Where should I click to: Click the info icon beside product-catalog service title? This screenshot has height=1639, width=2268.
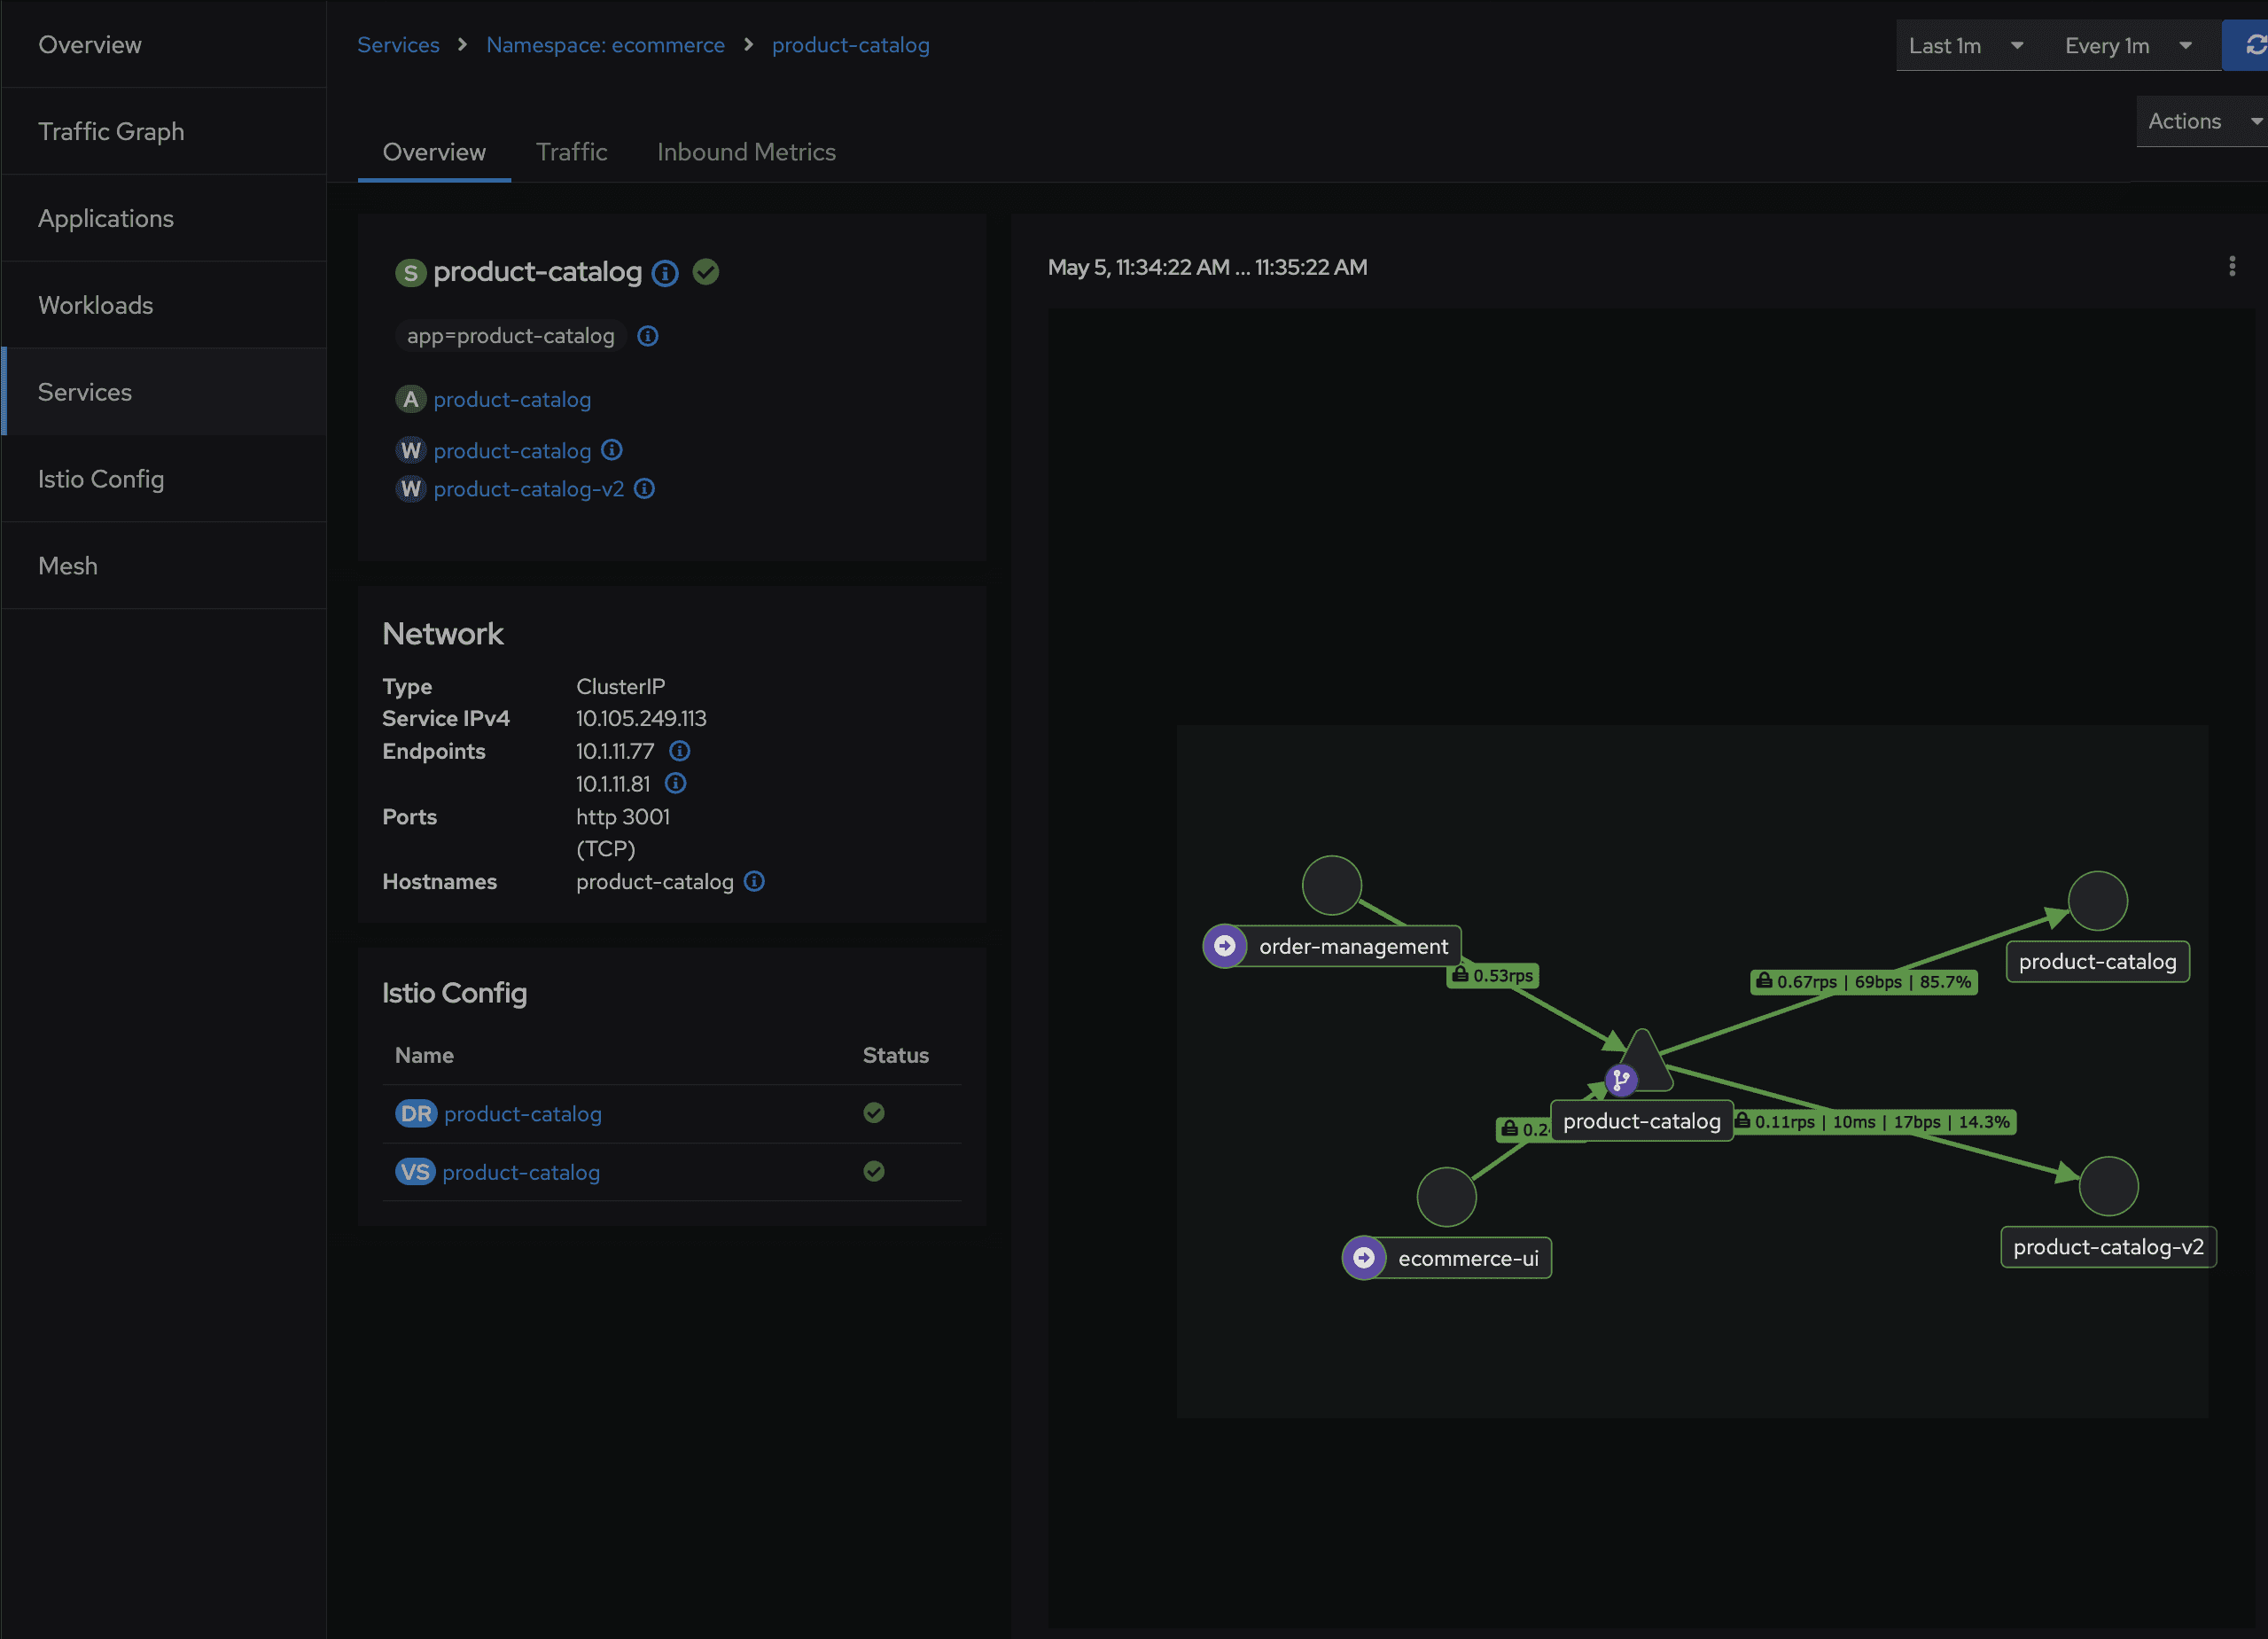tap(665, 273)
